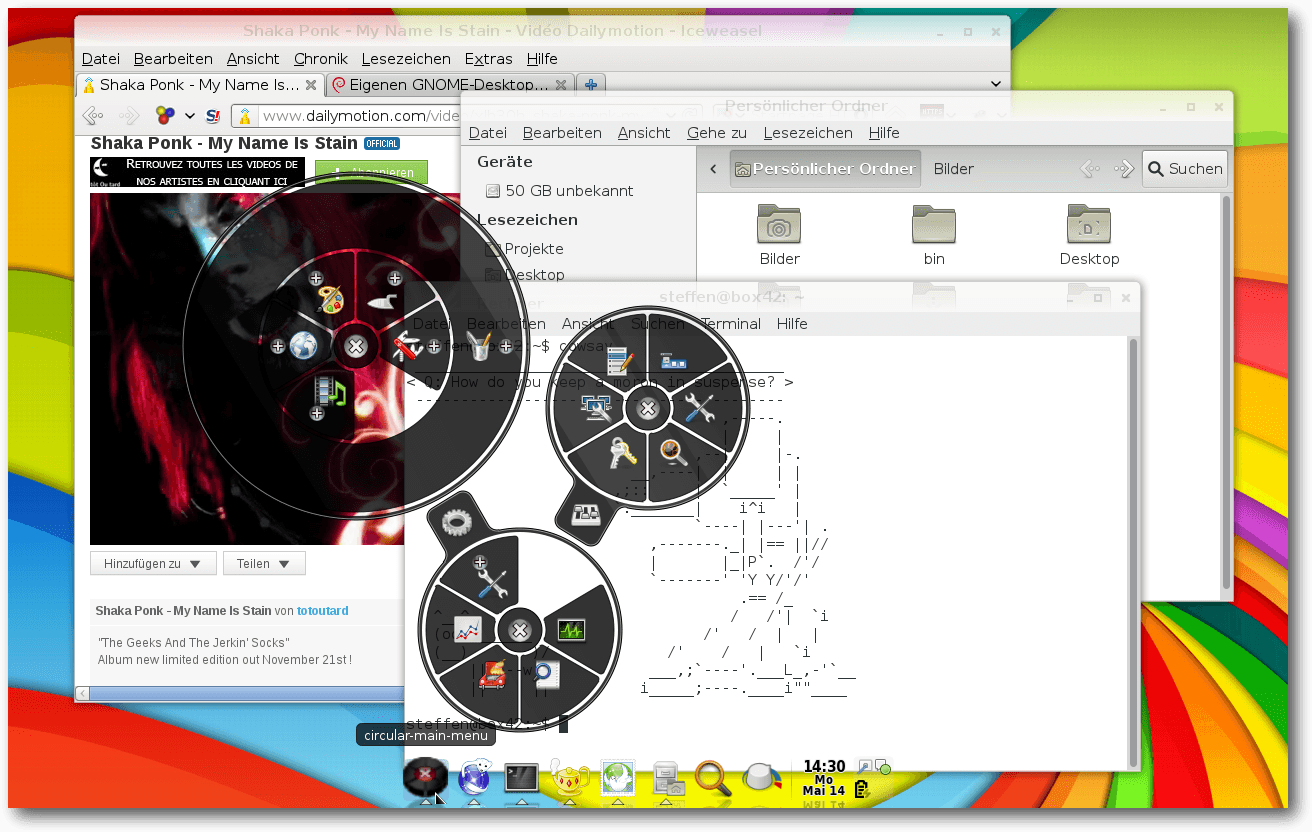Viewport: 1312px width, 832px height.
Task: Launch the green system monitor item
Action: [571, 630]
